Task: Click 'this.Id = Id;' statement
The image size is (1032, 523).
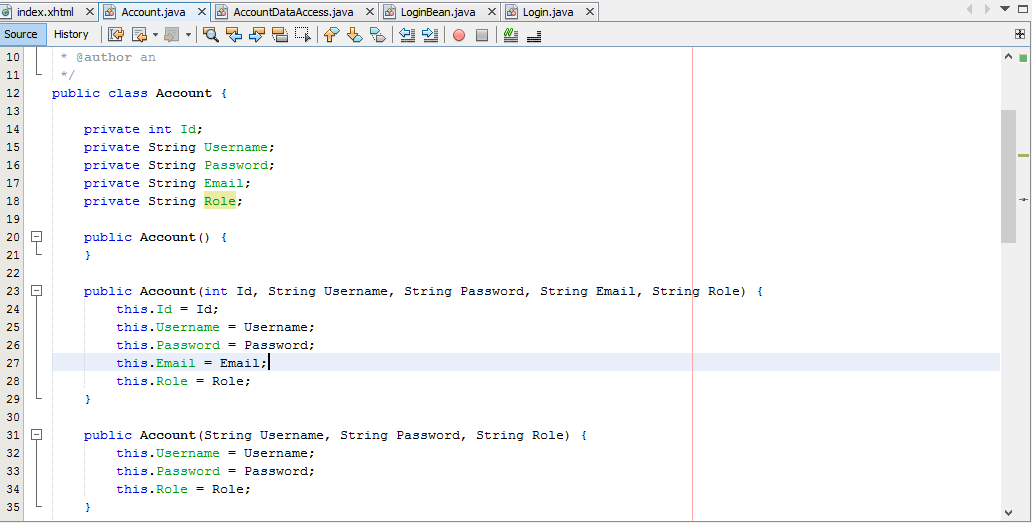Action: (167, 309)
